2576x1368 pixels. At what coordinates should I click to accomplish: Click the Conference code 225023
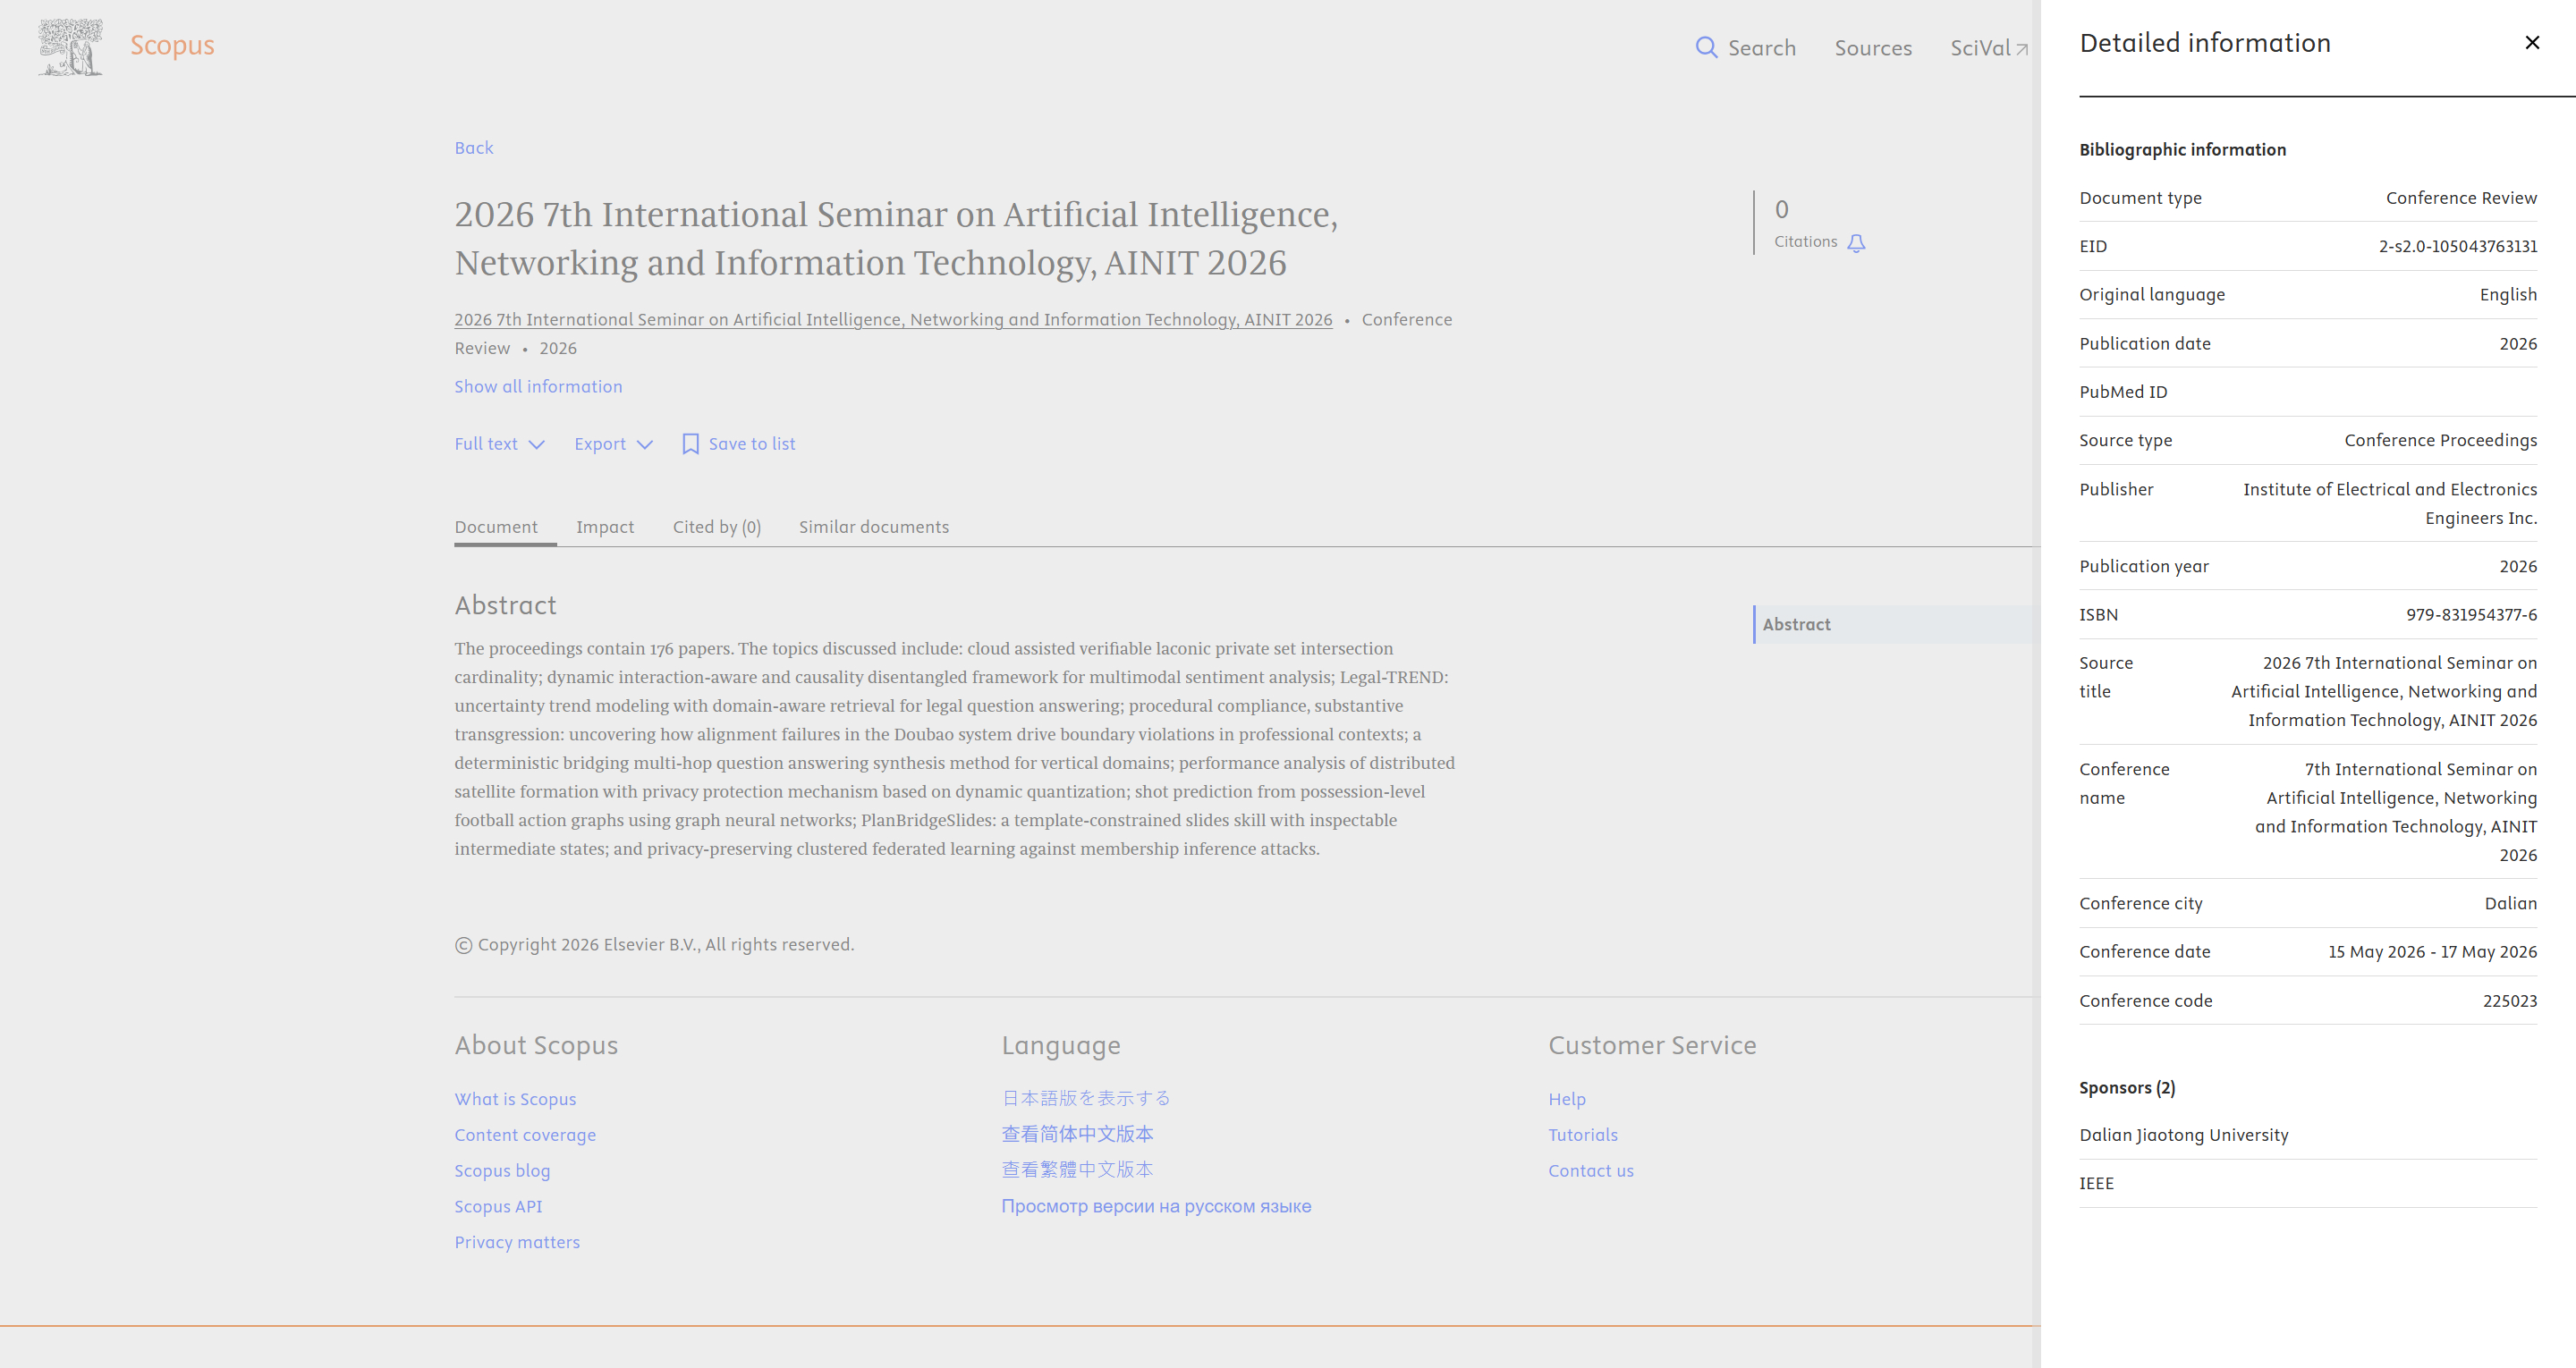pyautogui.click(x=2510, y=1001)
